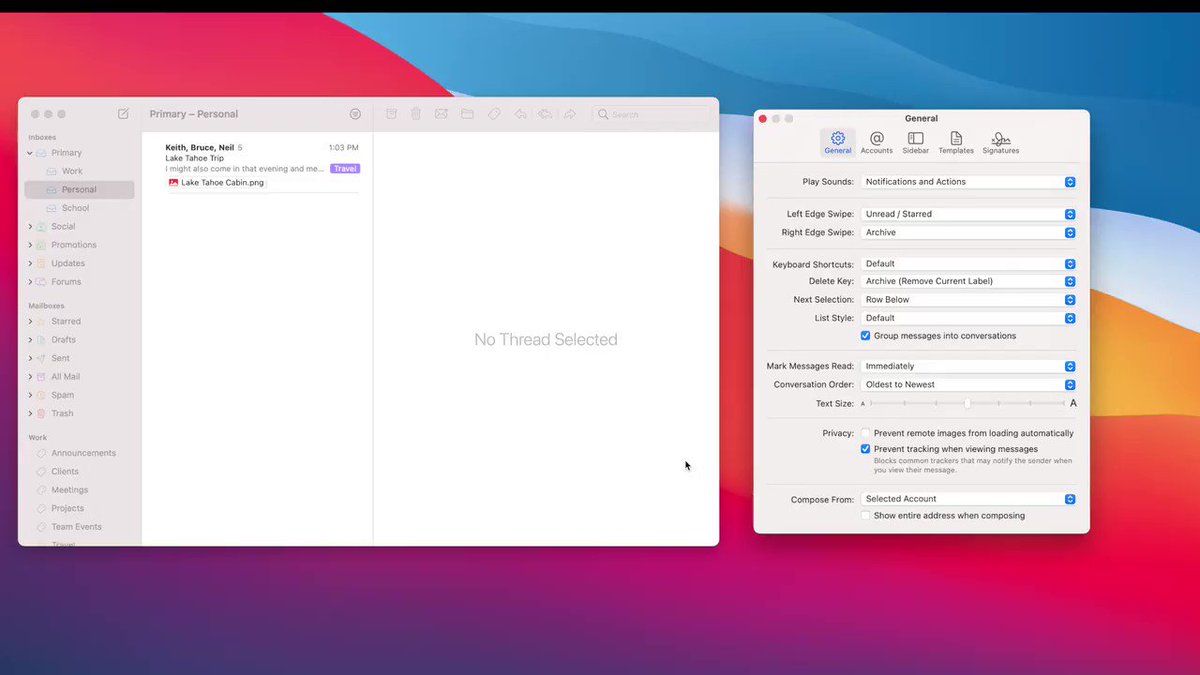Viewport: 1200px width, 675px height.
Task: Open the Team Events label in sidebar
Action: pos(79,527)
